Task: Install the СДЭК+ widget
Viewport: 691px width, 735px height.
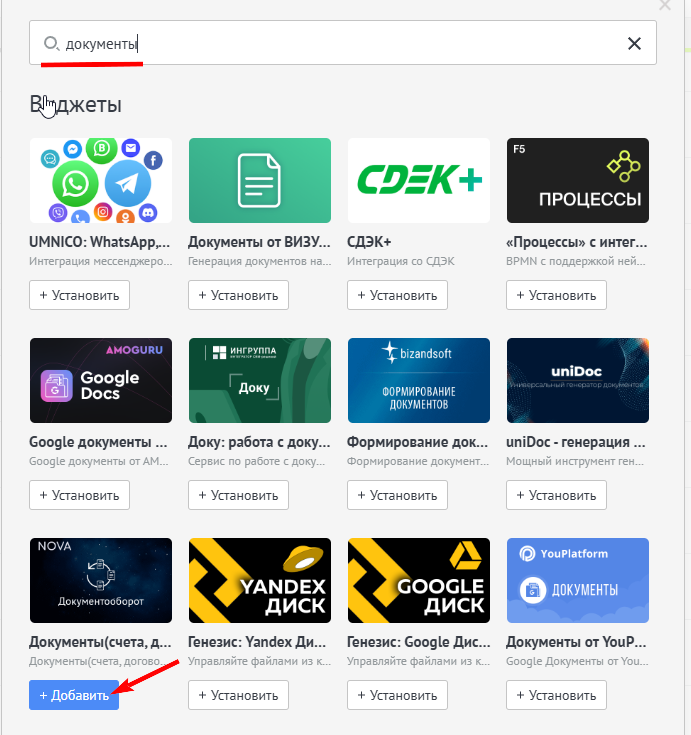Action: pos(398,295)
